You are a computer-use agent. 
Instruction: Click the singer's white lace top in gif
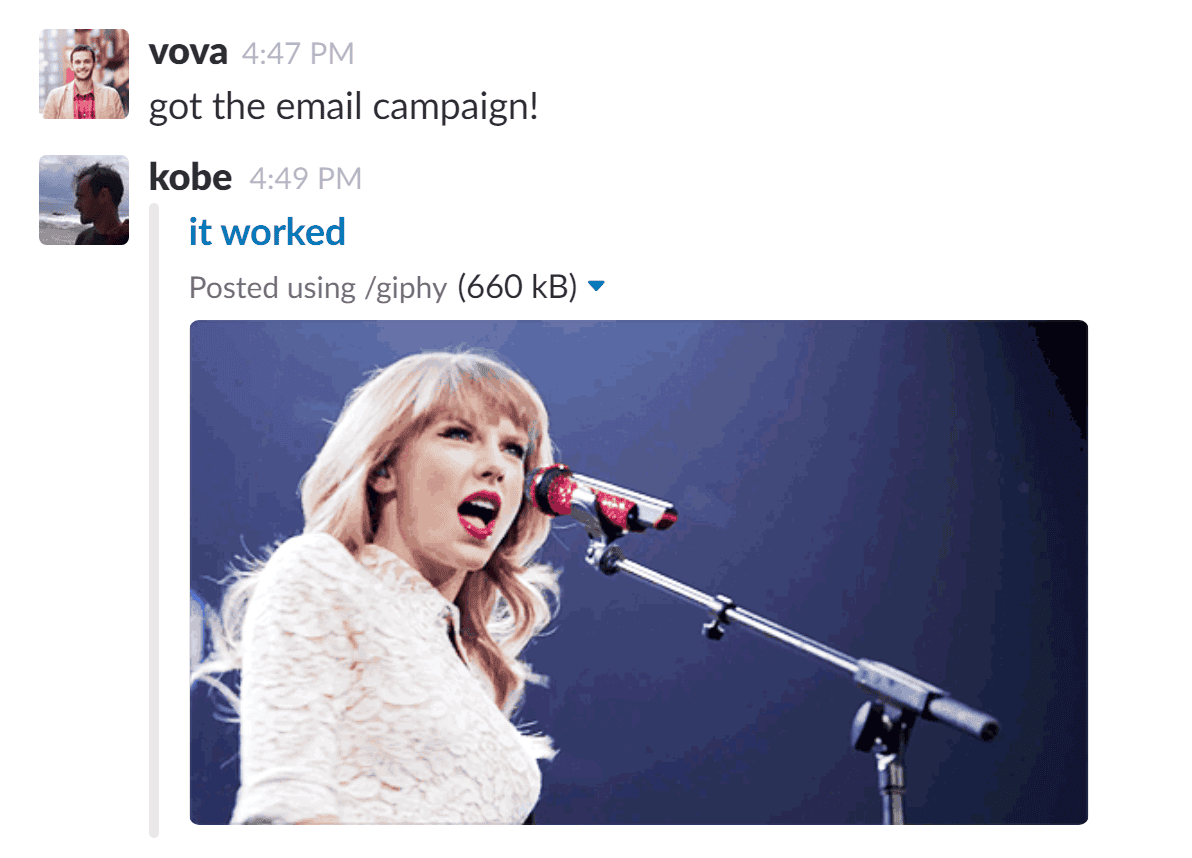point(380,684)
